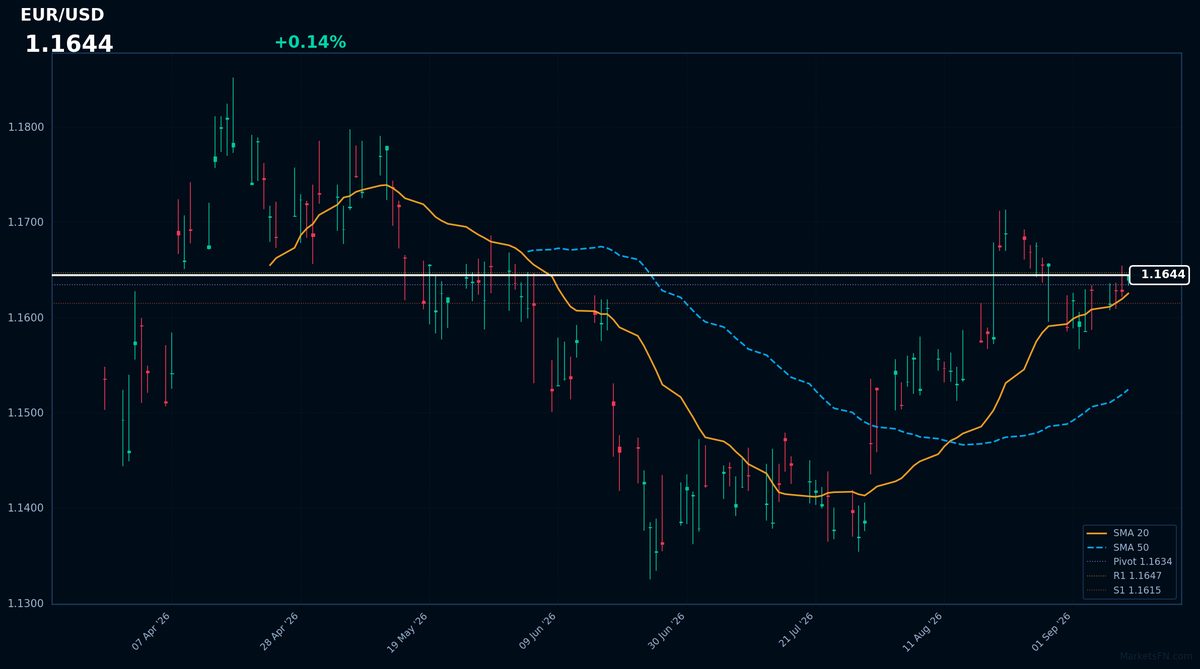The image size is (1200, 669).
Task: Click the 1.1644 current price header
Action: point(69,44)
